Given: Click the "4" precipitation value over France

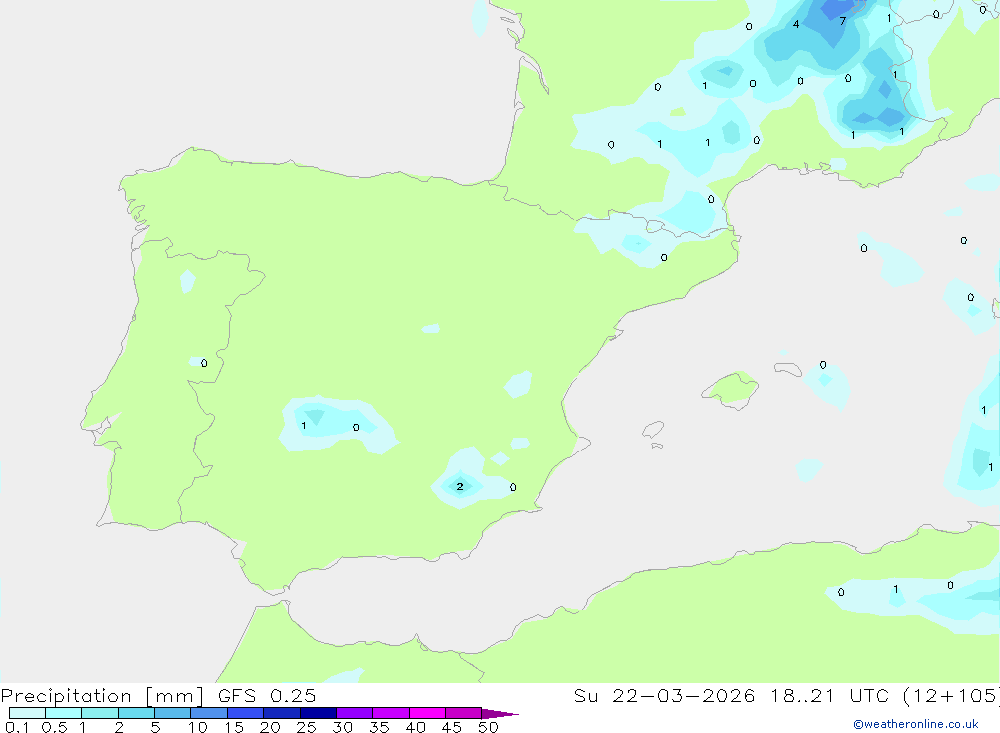Looking at the screenshot, I should pyautogui.click(x=796, y=24).
